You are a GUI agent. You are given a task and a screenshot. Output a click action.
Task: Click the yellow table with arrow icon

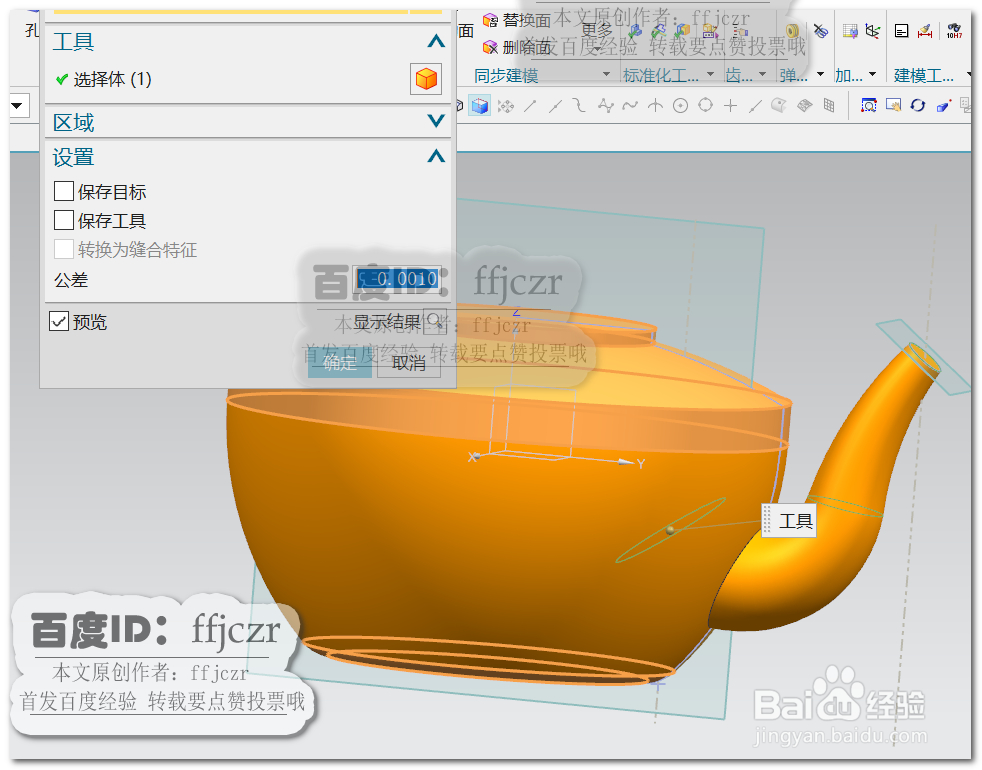[850, 31]
